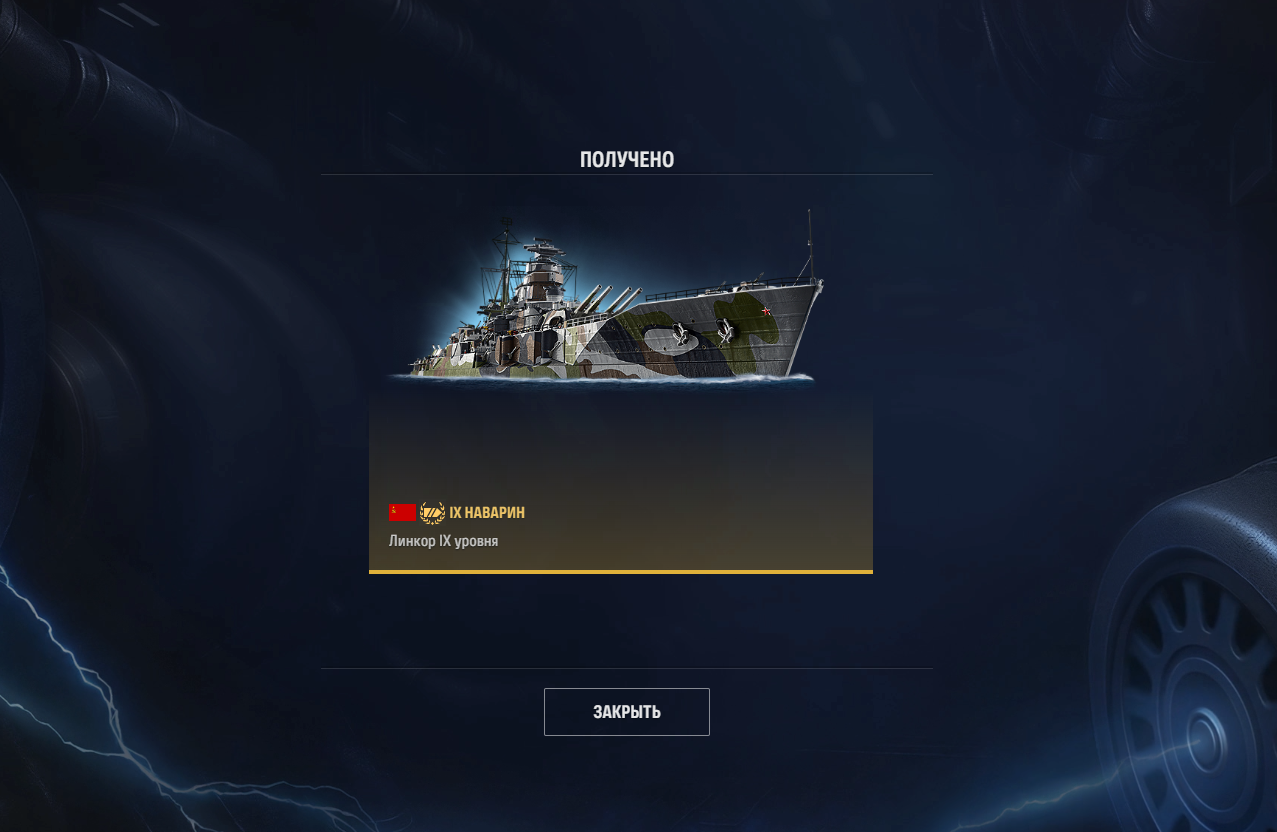Click the ПОЛУЧЕНО header title

coord(627,159)
